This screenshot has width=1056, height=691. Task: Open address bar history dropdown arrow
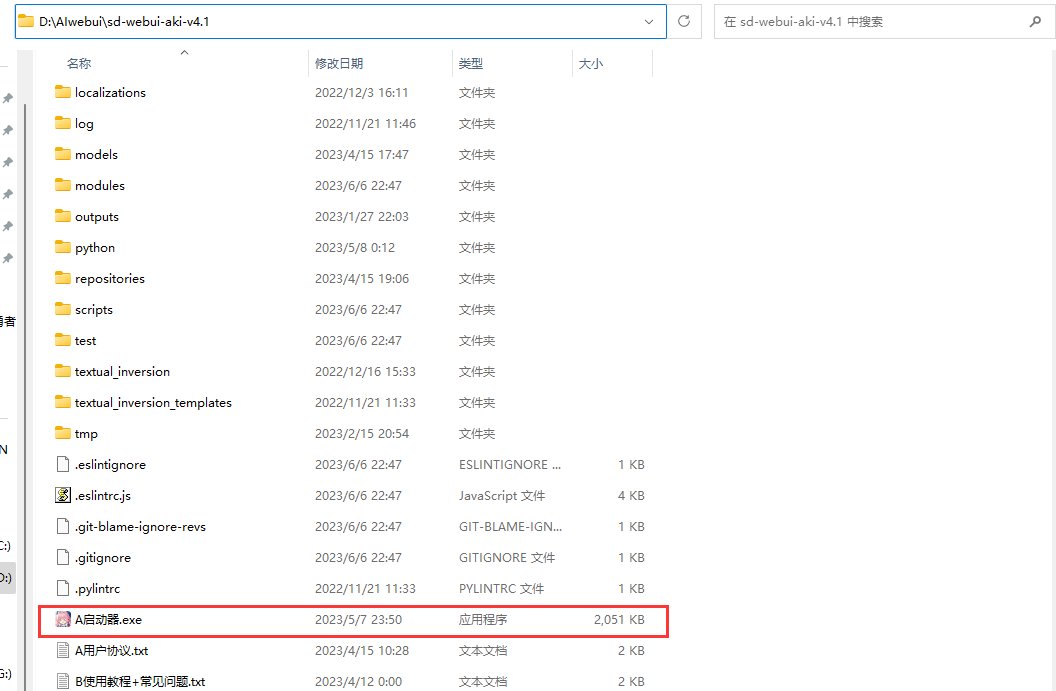[650, 21]
